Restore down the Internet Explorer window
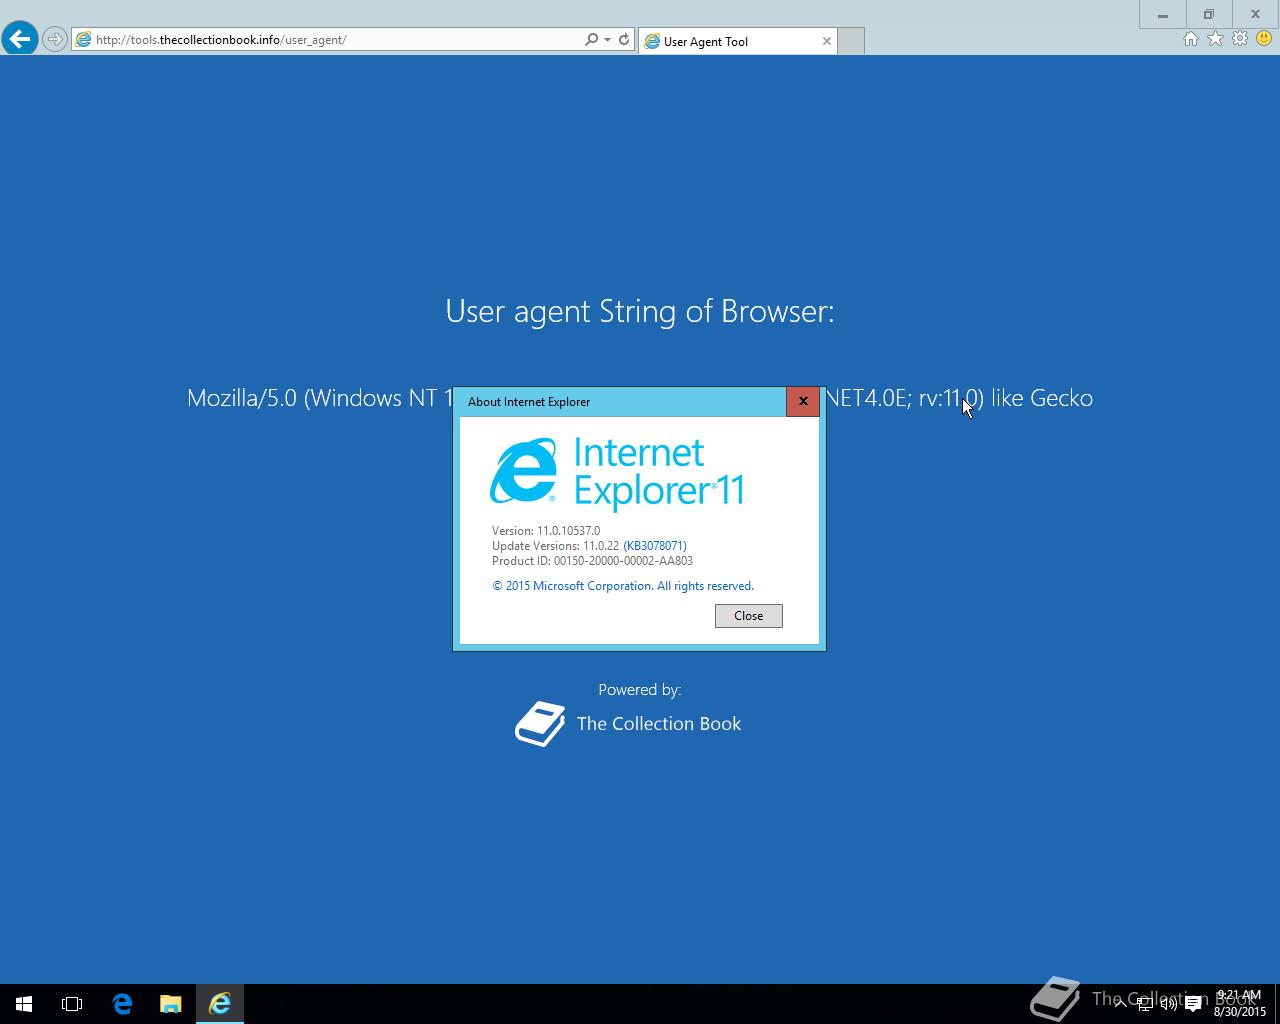This screenshot has width=1280, height=1024. click(1209, 14)
